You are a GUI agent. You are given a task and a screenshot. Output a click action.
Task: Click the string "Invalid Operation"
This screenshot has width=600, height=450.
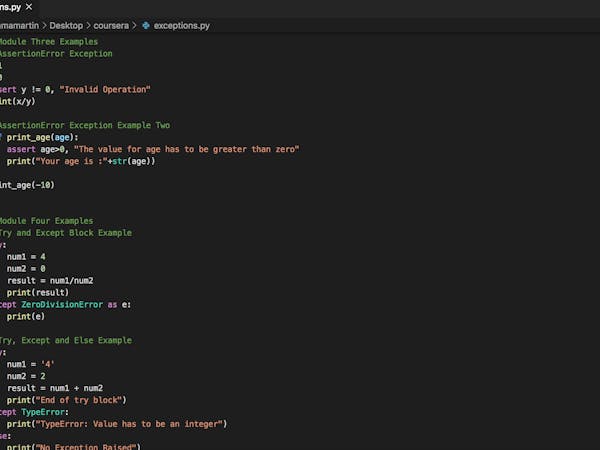[x=105, y=90]
